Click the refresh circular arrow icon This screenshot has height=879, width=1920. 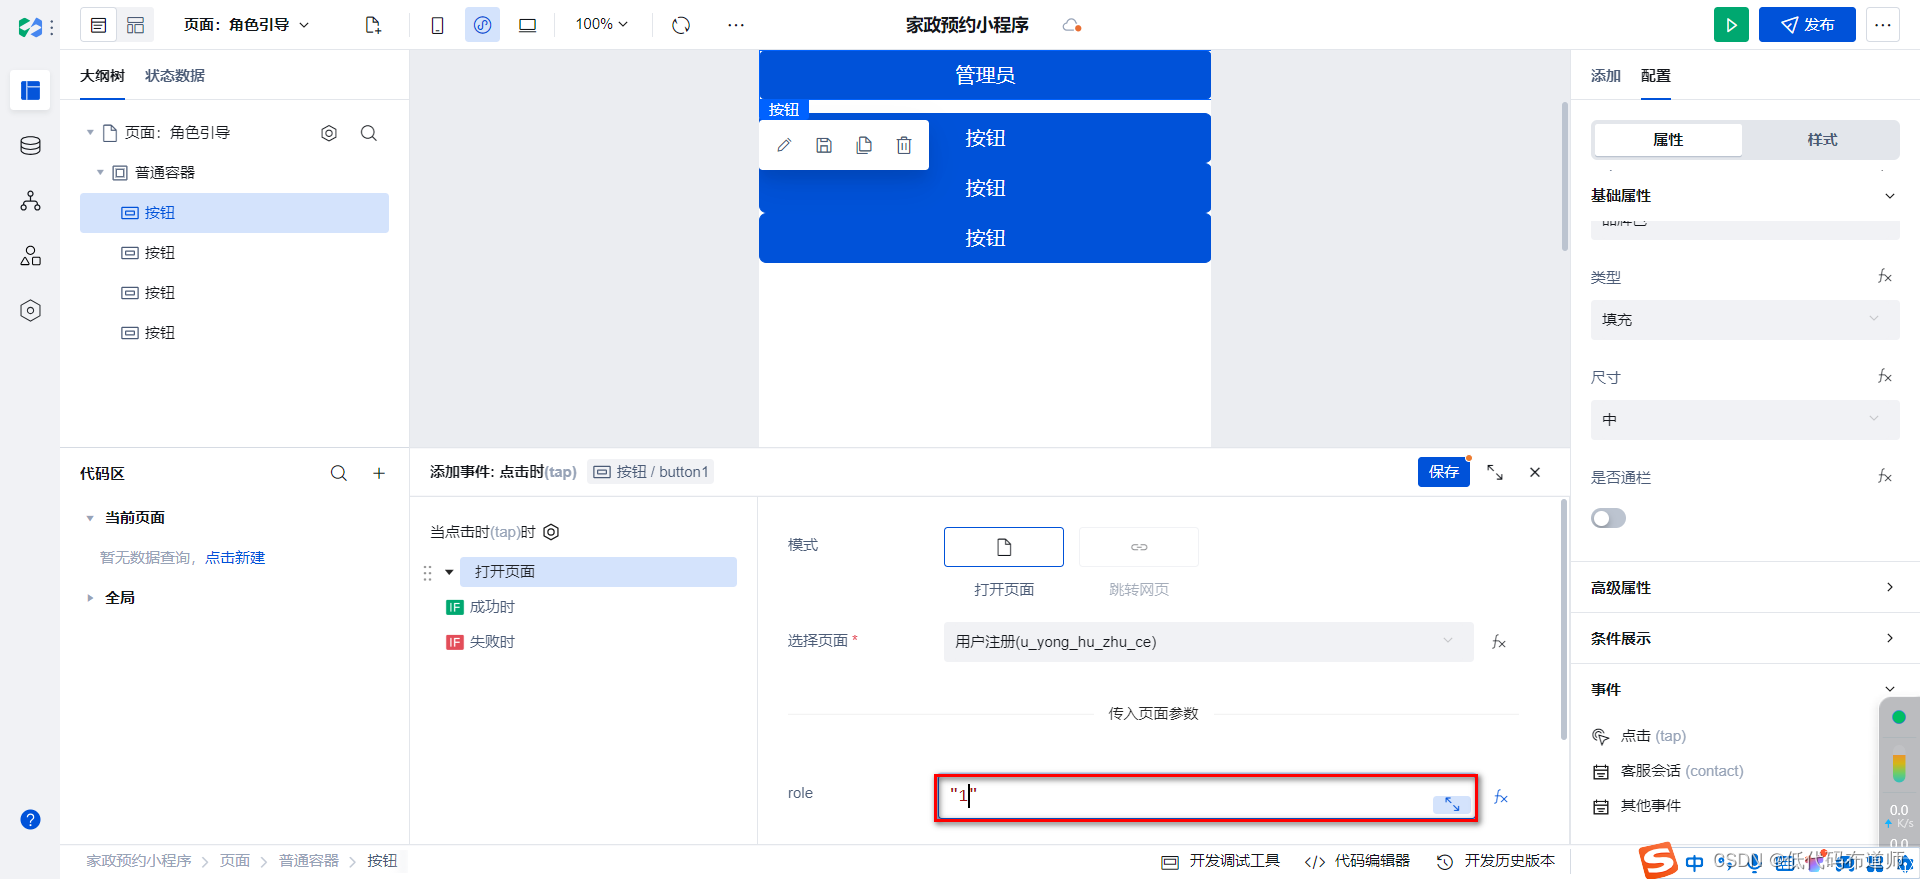681,25
